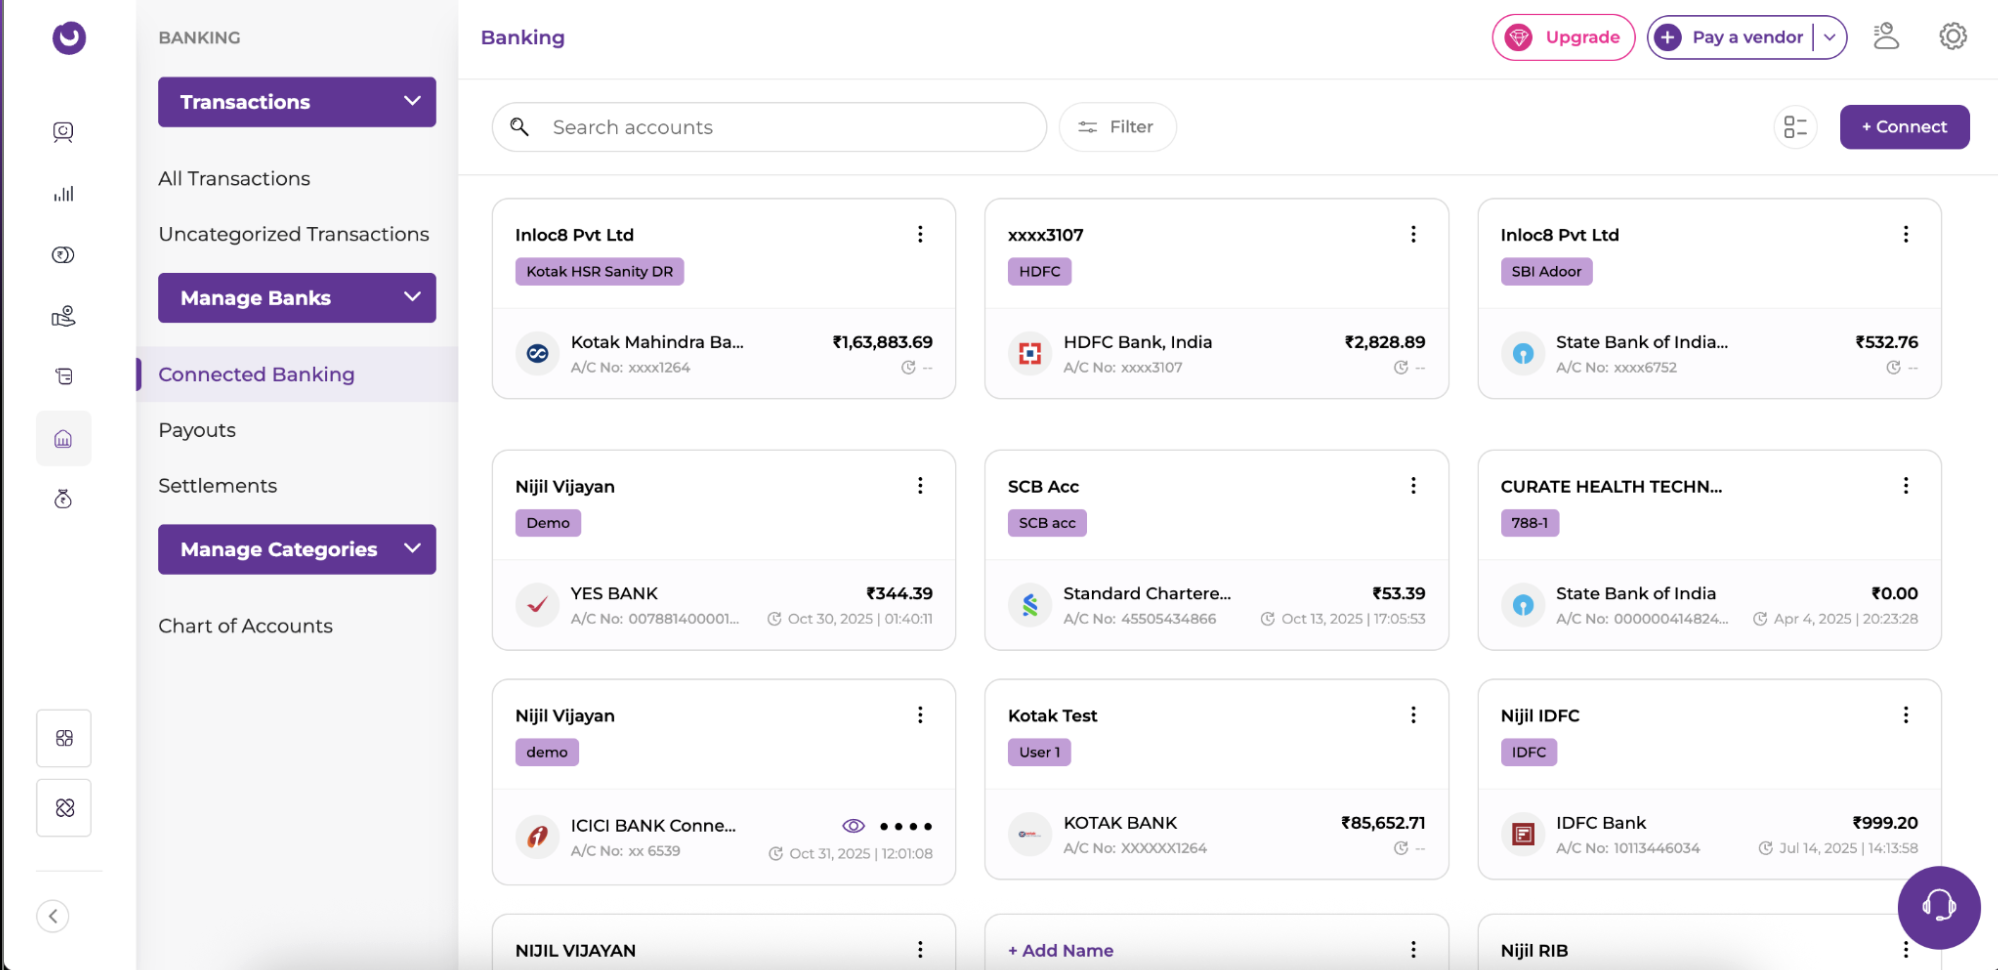Open the chat assistant sidebar icon
The image size is (1998, 970).
pos(63,132)
